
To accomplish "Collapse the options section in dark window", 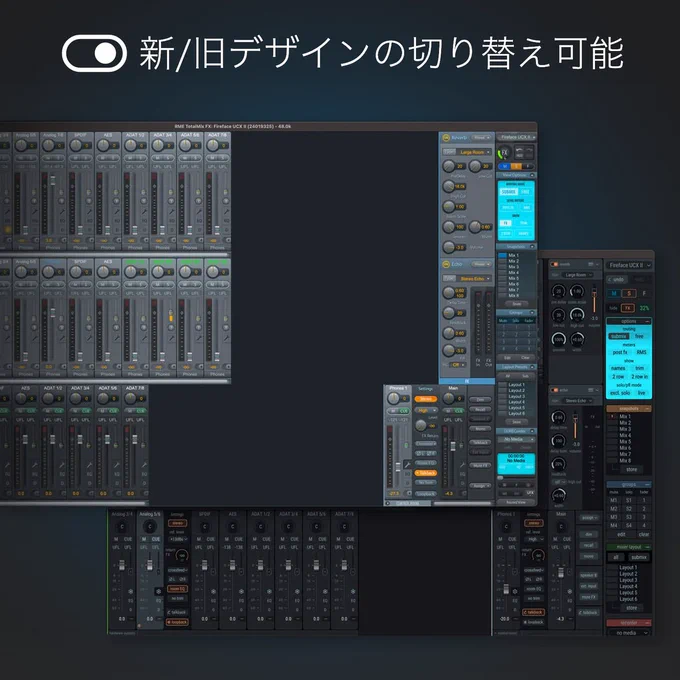I will tap(647, 321).
